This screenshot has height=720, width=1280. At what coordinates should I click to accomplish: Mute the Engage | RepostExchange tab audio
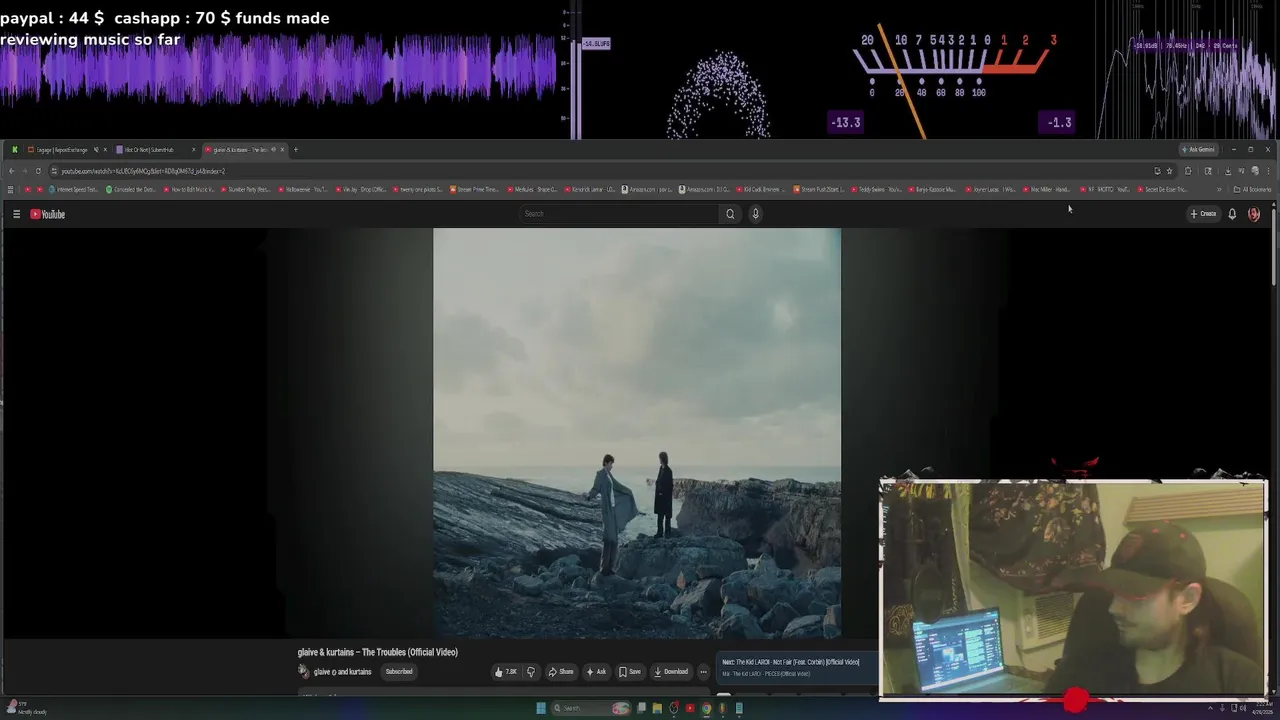tap(96, 150)
